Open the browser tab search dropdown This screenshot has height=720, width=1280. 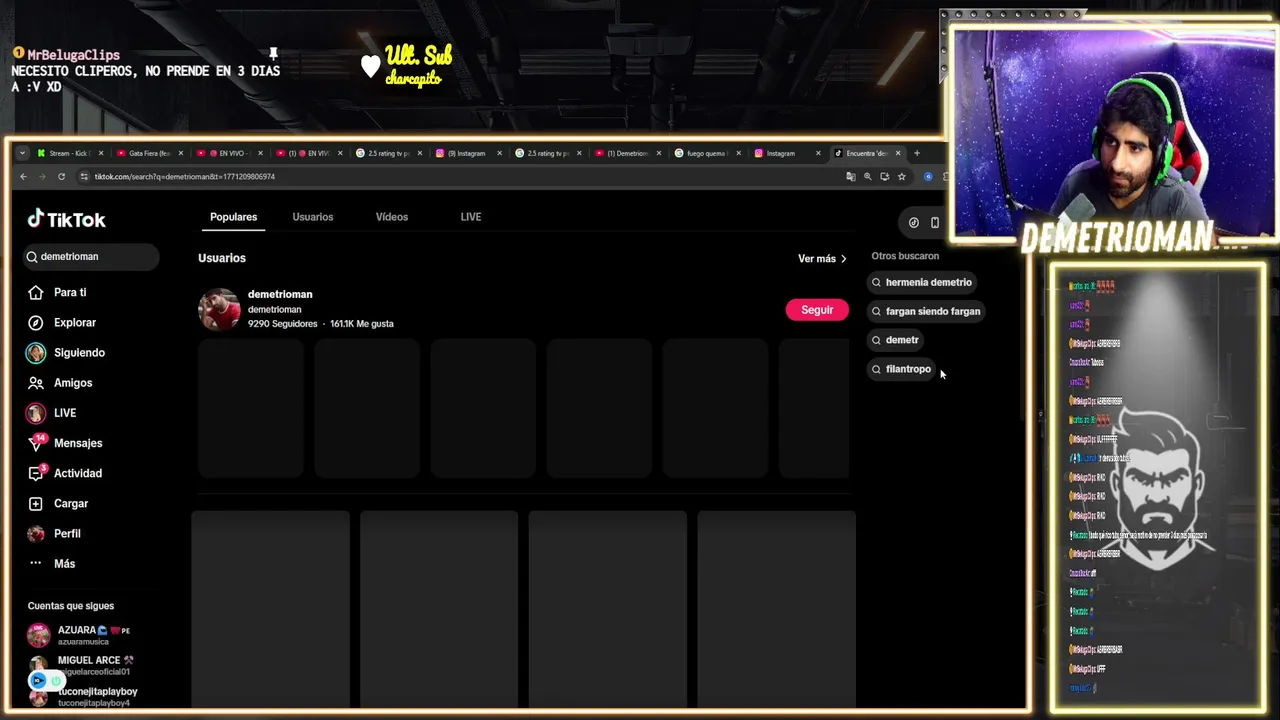[x=22, y=153]
